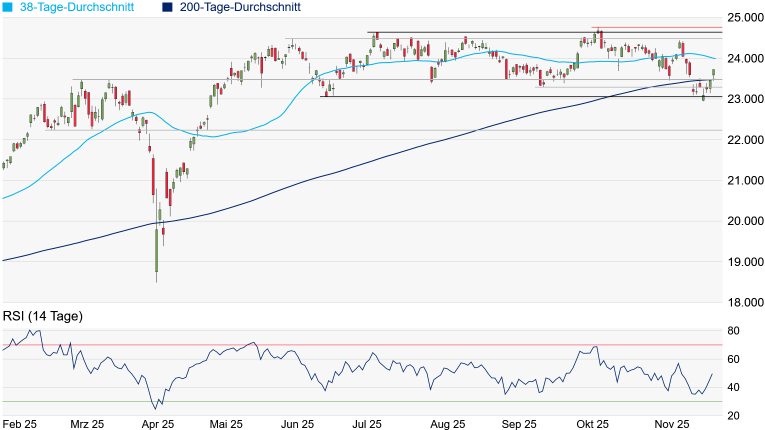Image resolution: width=765 pixels, height=430 pixels.
Task: Toggle the 38-Tage-Durchschnitt legend label
Action: tap(77, 7)
